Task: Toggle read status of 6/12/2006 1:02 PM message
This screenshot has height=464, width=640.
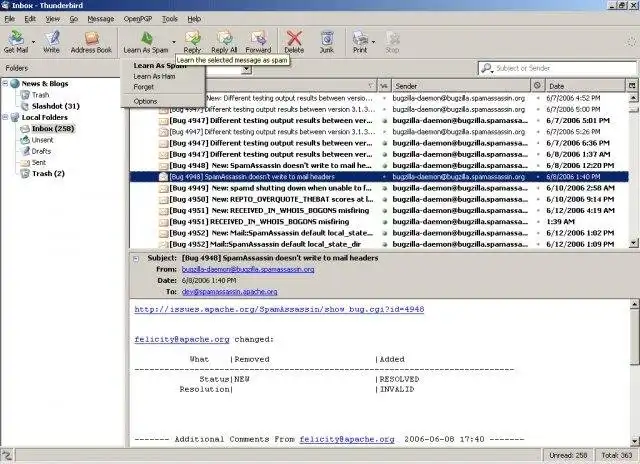Action: (384, 233)
